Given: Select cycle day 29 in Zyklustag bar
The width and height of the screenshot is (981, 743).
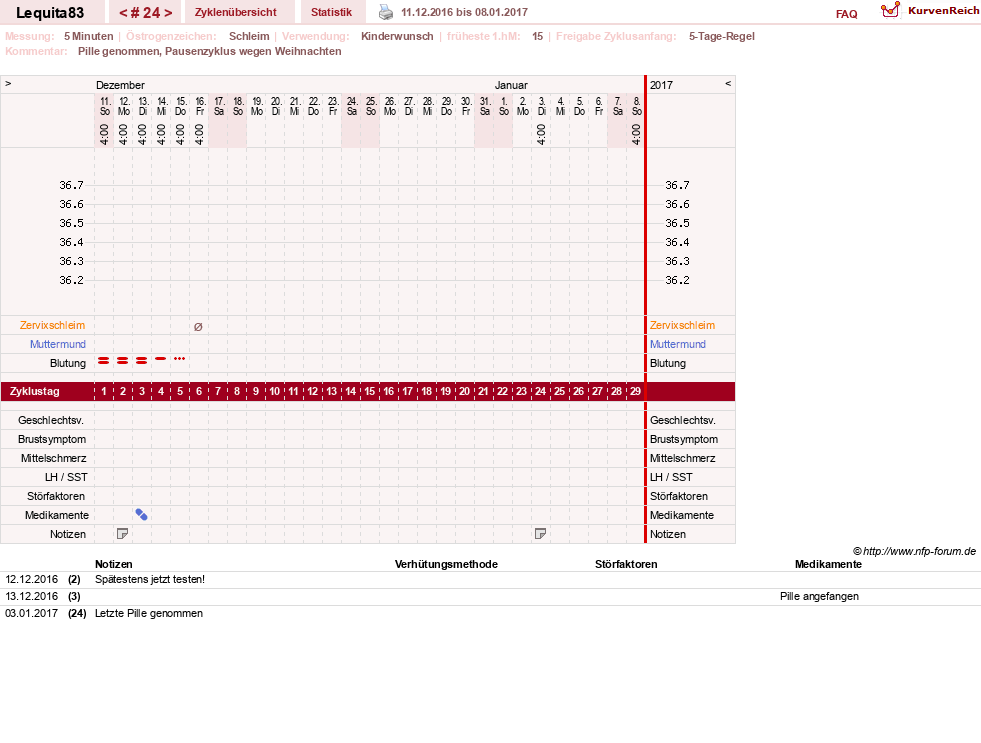Looking at the screenshot, I should (x=635, y=392).
